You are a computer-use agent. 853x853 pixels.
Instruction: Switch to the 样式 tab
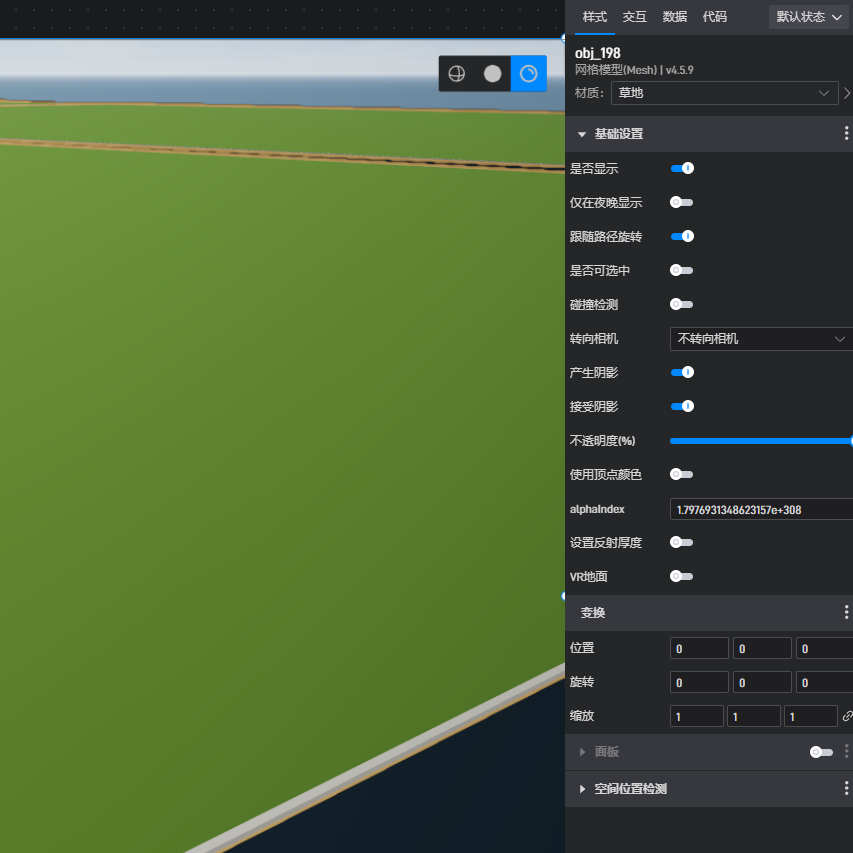pos(595,17)
